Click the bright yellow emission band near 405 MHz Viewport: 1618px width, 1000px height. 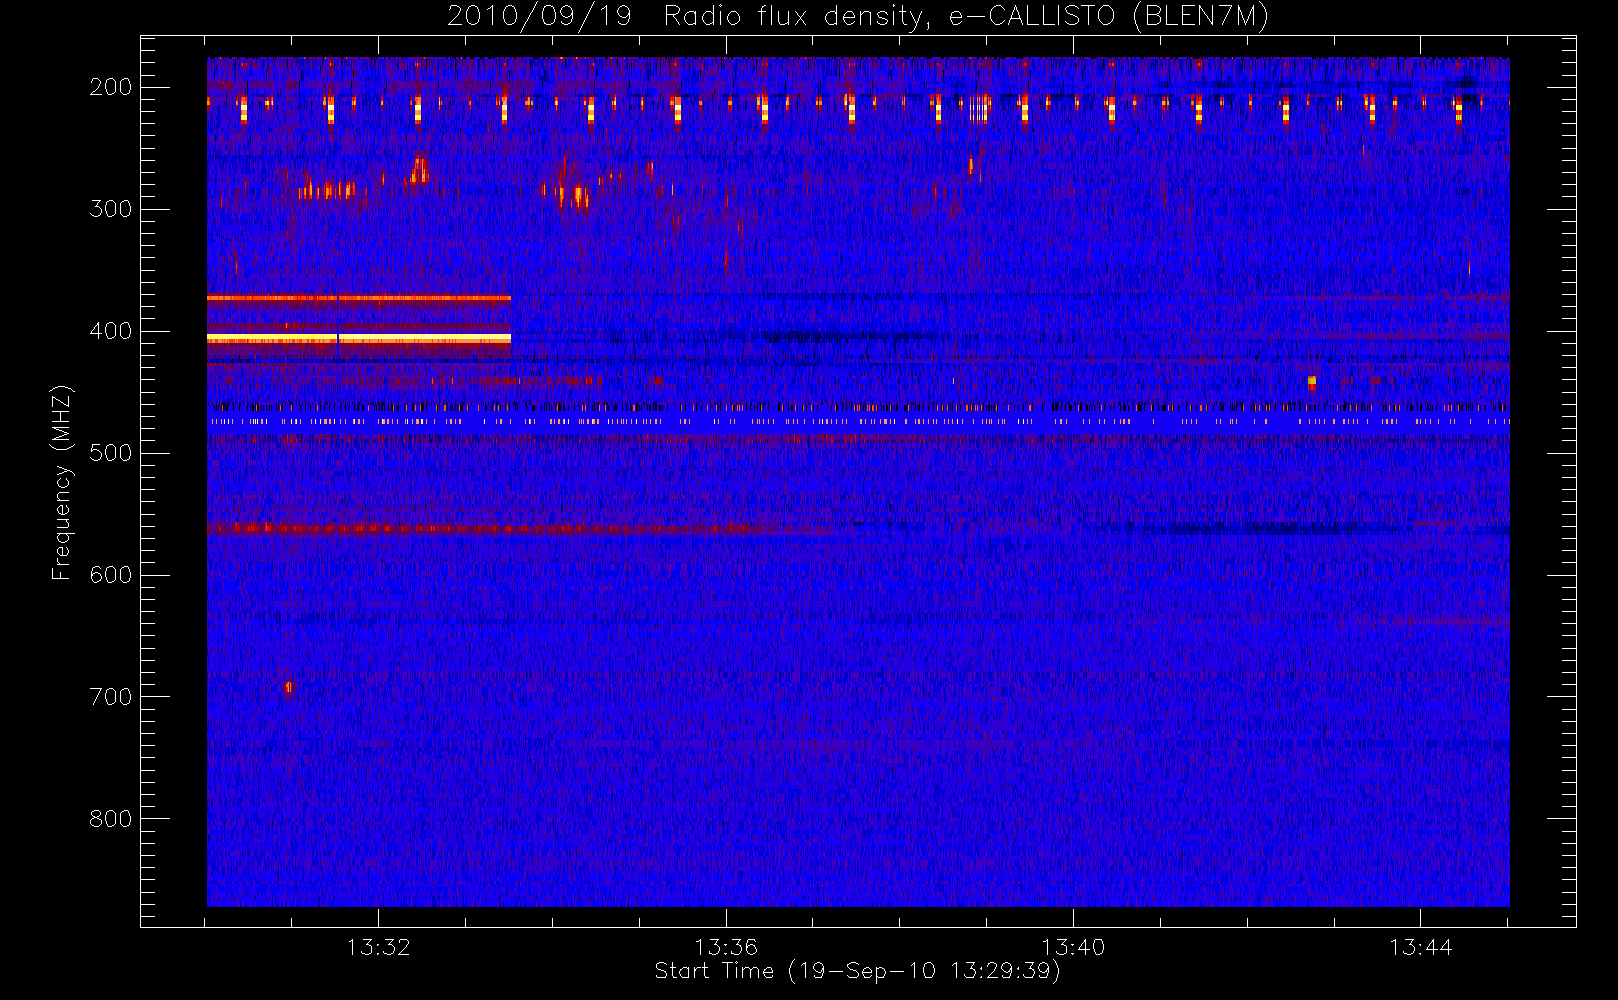(x=359, y=339)
